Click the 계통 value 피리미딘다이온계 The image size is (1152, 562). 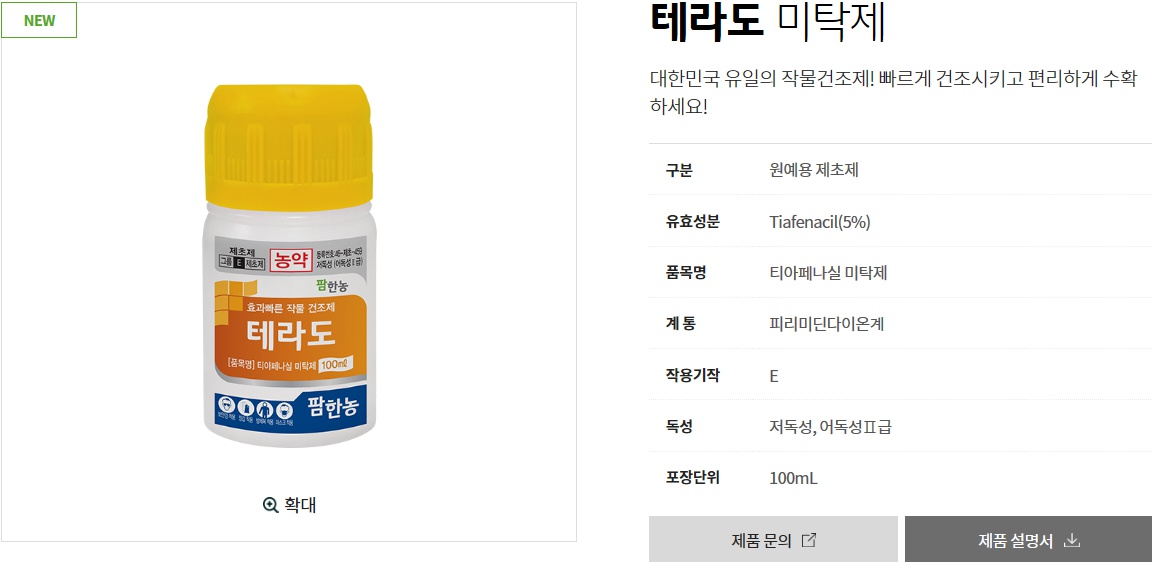pos(827,324)
